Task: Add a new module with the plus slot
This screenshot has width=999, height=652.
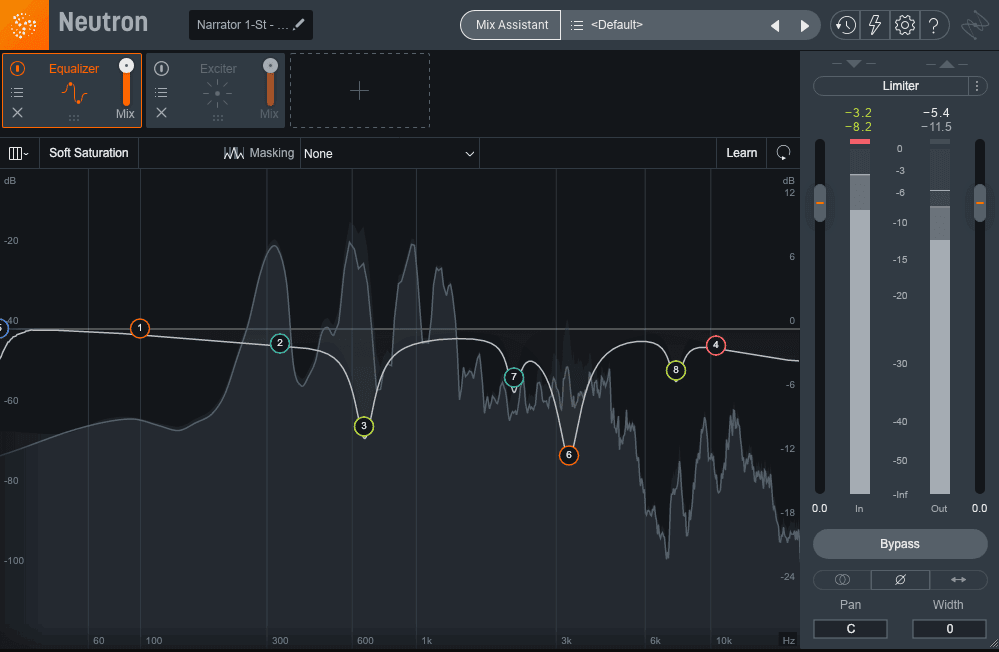Action: point(359,91)
